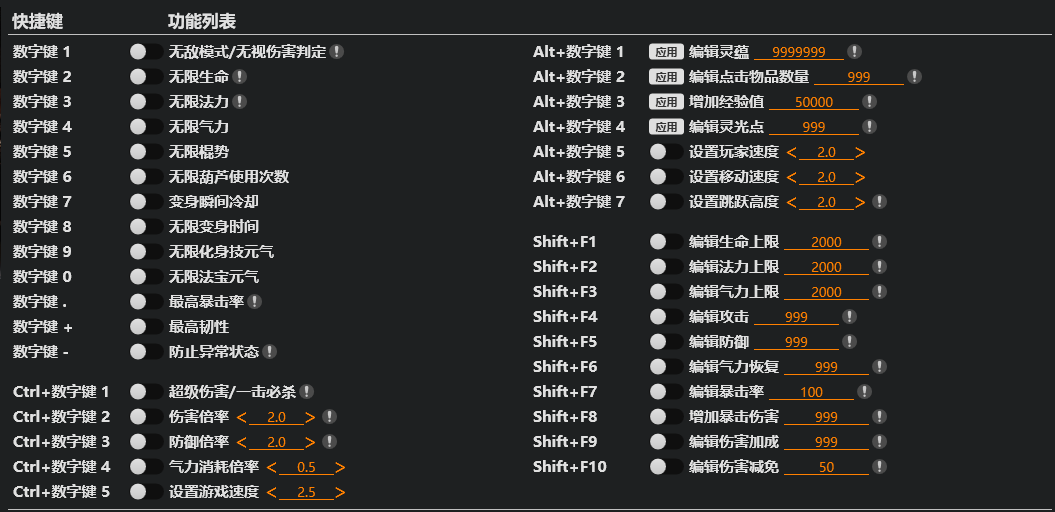The image size is (1055, 512).
Task: Click info icon at end of 增加经验值 row
Action: 869,102
